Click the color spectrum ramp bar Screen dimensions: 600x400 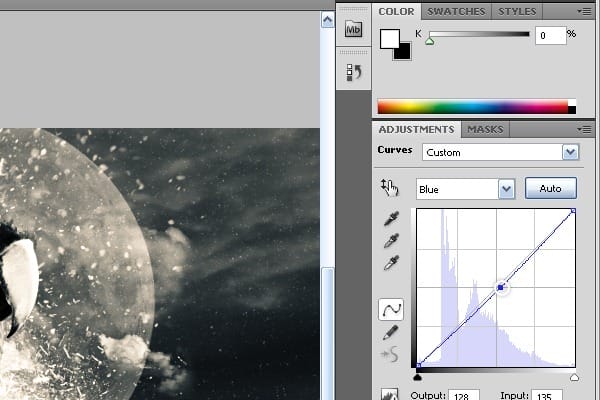475,107
